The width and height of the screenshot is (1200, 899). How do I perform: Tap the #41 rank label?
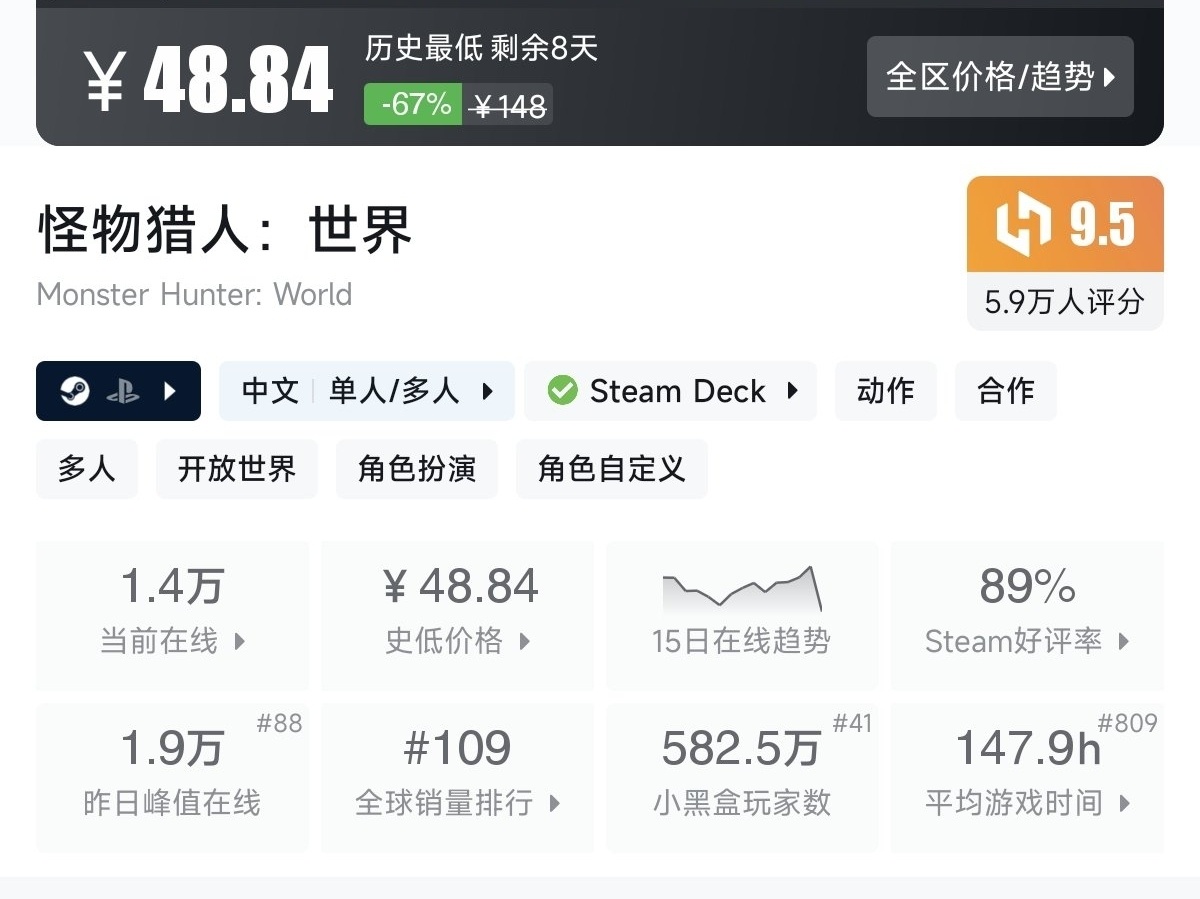click(x=852, y=723)
